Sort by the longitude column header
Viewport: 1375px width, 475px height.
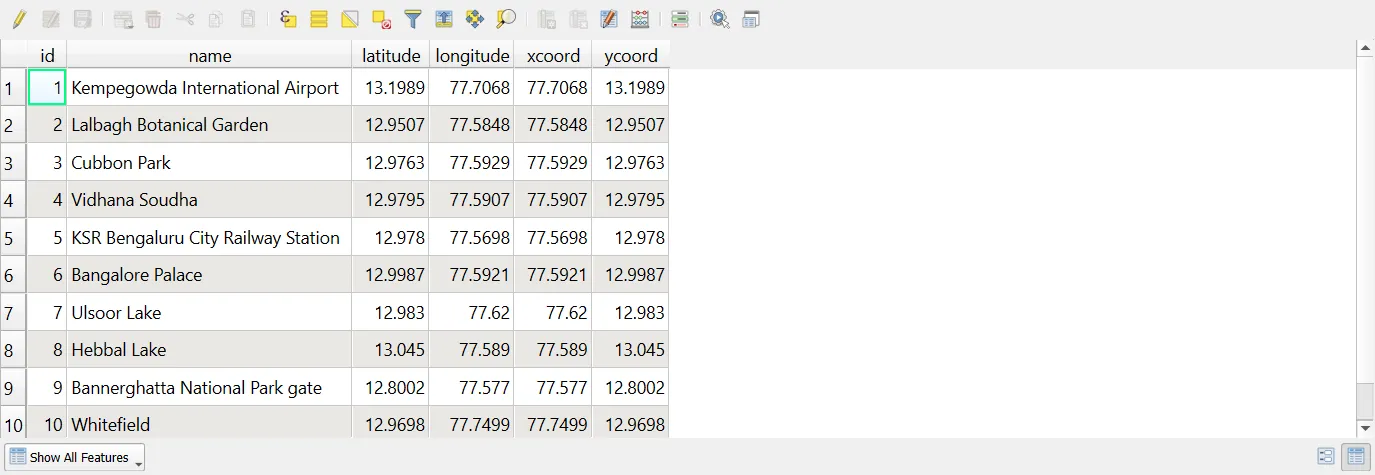pos(472,56)
